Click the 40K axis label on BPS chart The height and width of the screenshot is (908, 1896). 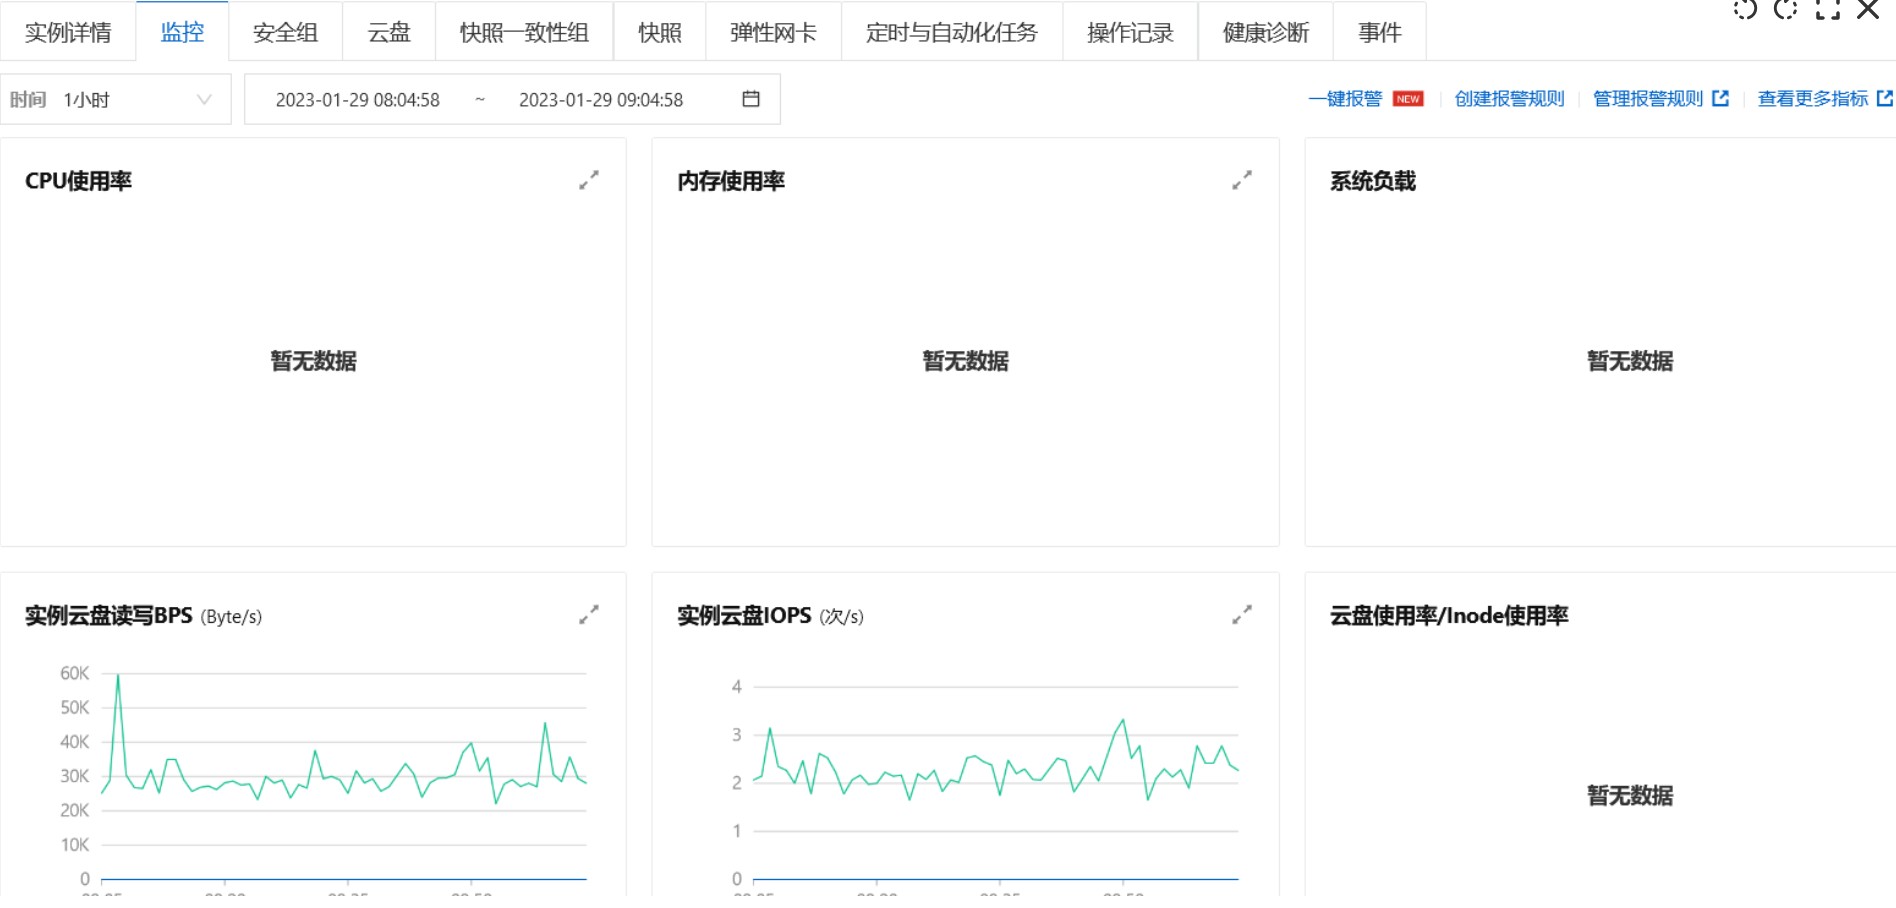[75, 742]
